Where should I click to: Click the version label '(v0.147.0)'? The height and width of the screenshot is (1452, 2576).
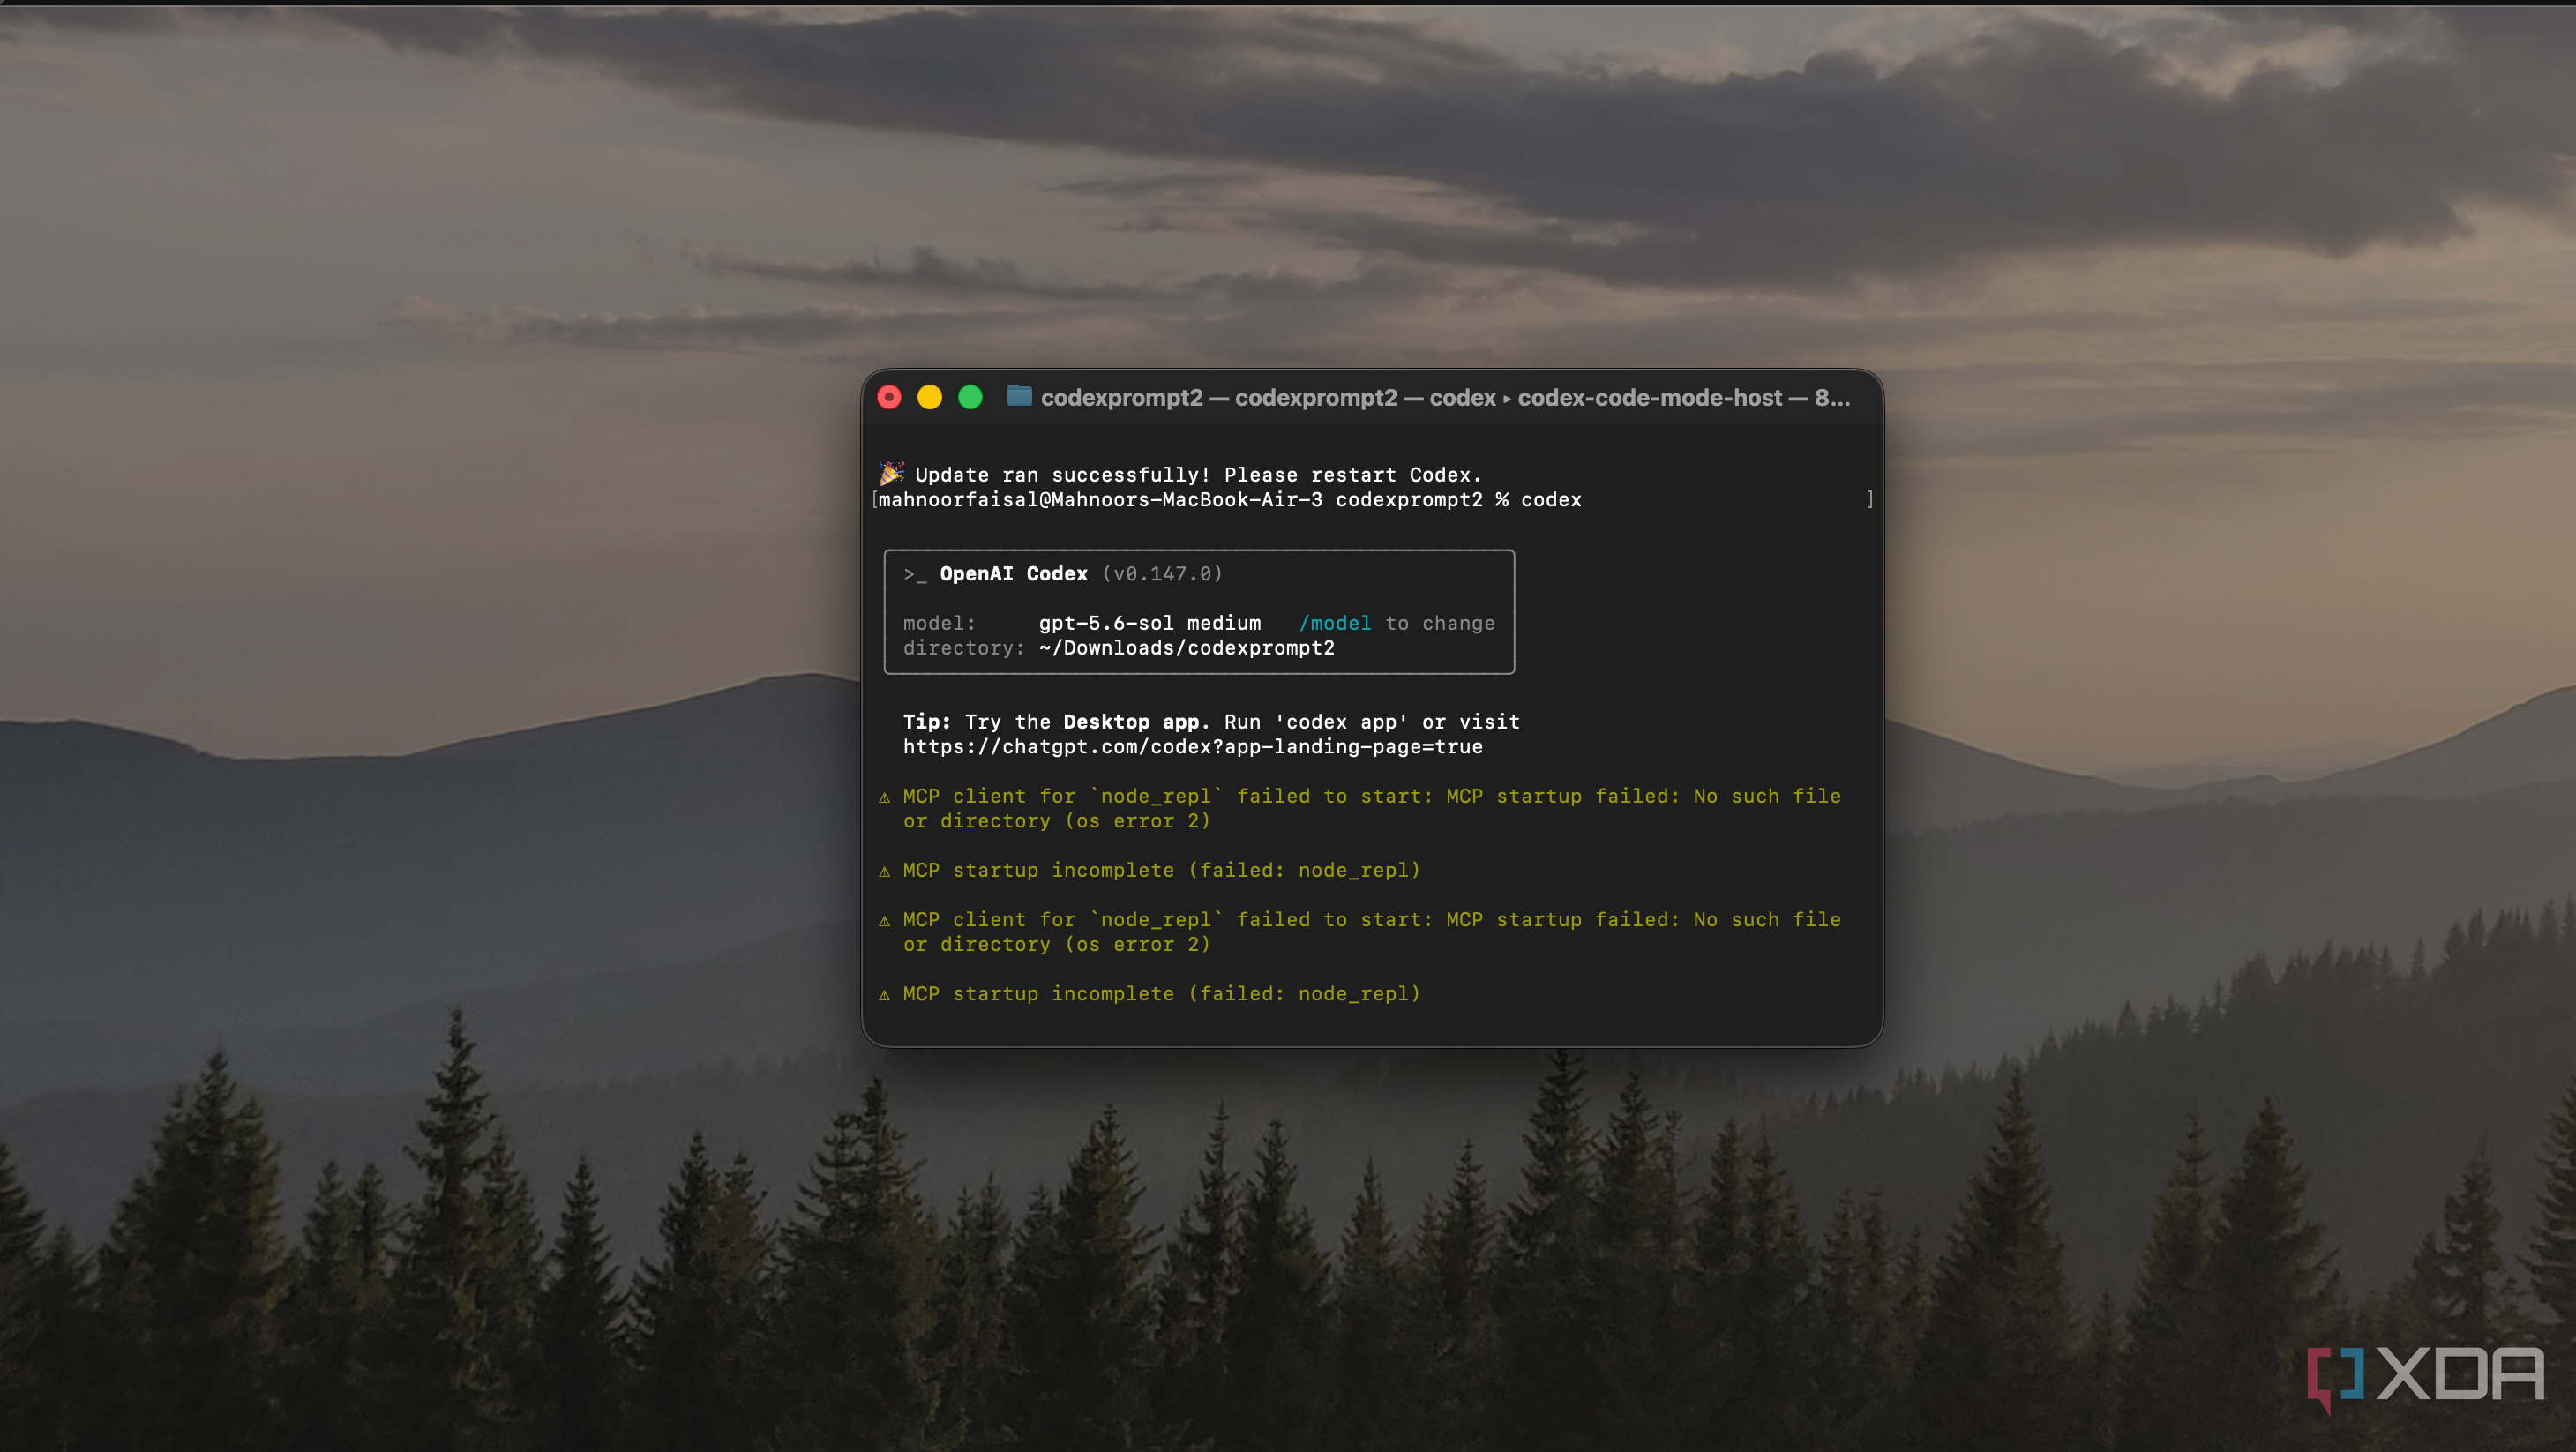(1162, 574)
